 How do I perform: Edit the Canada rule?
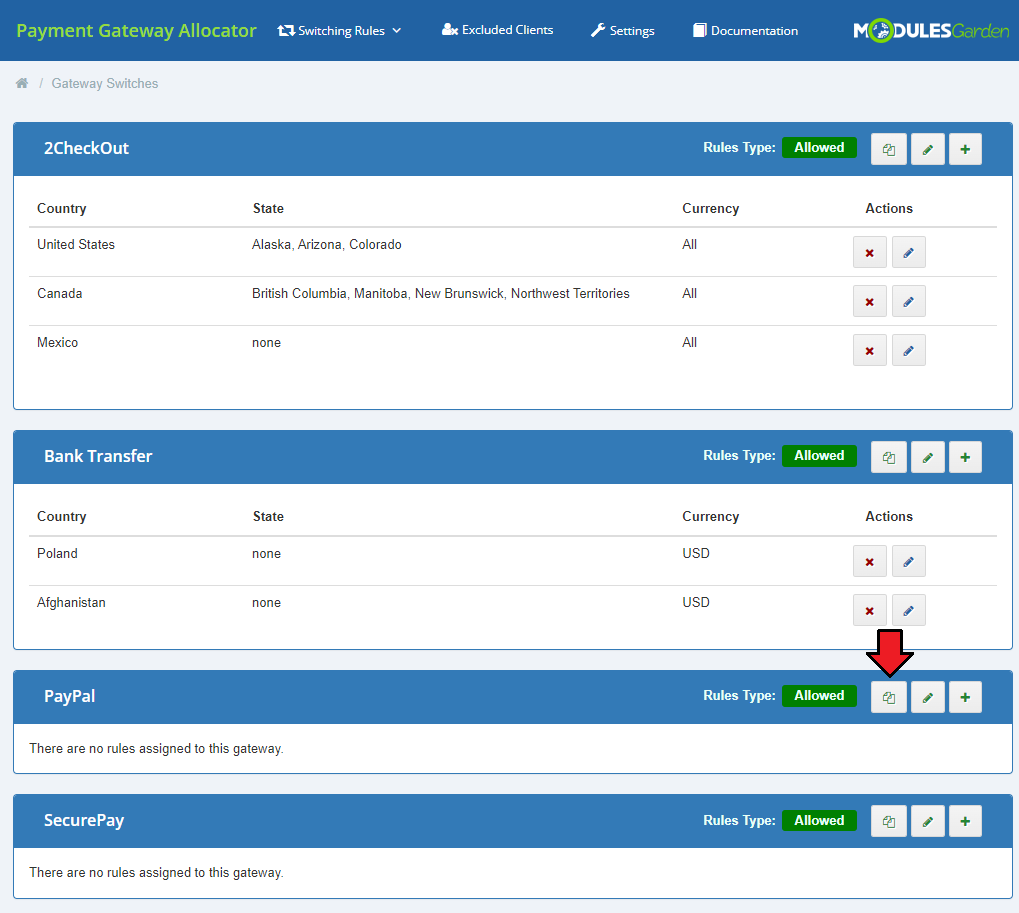(909, 302)
